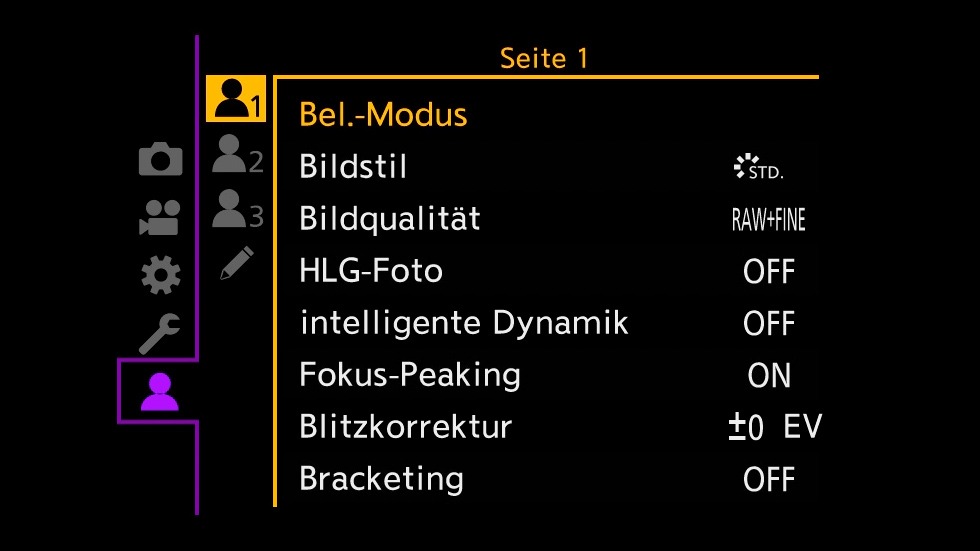The width and height of the screenshot is (980, 551).
Task: Open Bracketing OFF options
Action: coord(769,480)
